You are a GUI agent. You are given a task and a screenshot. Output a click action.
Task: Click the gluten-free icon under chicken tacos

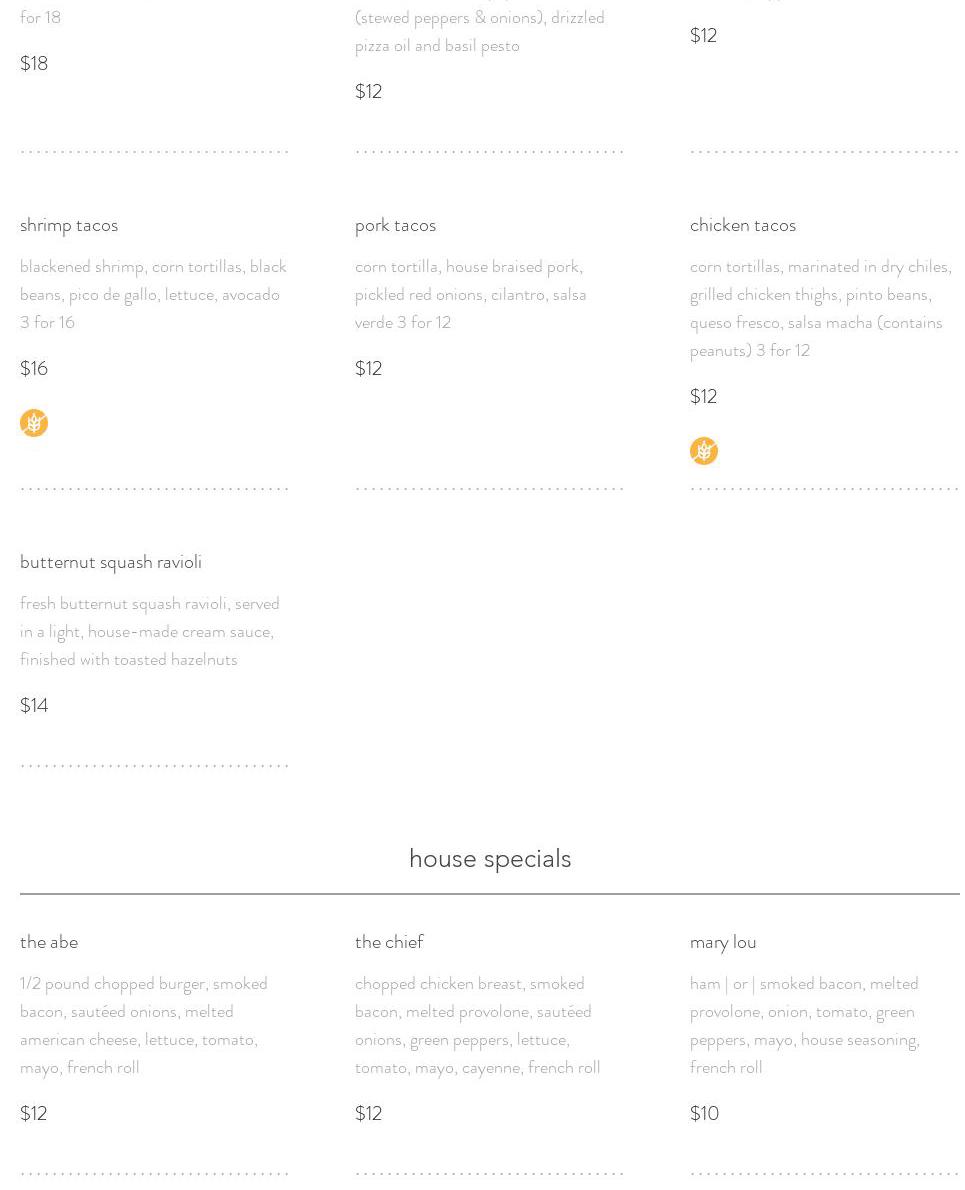click(704, 451)
